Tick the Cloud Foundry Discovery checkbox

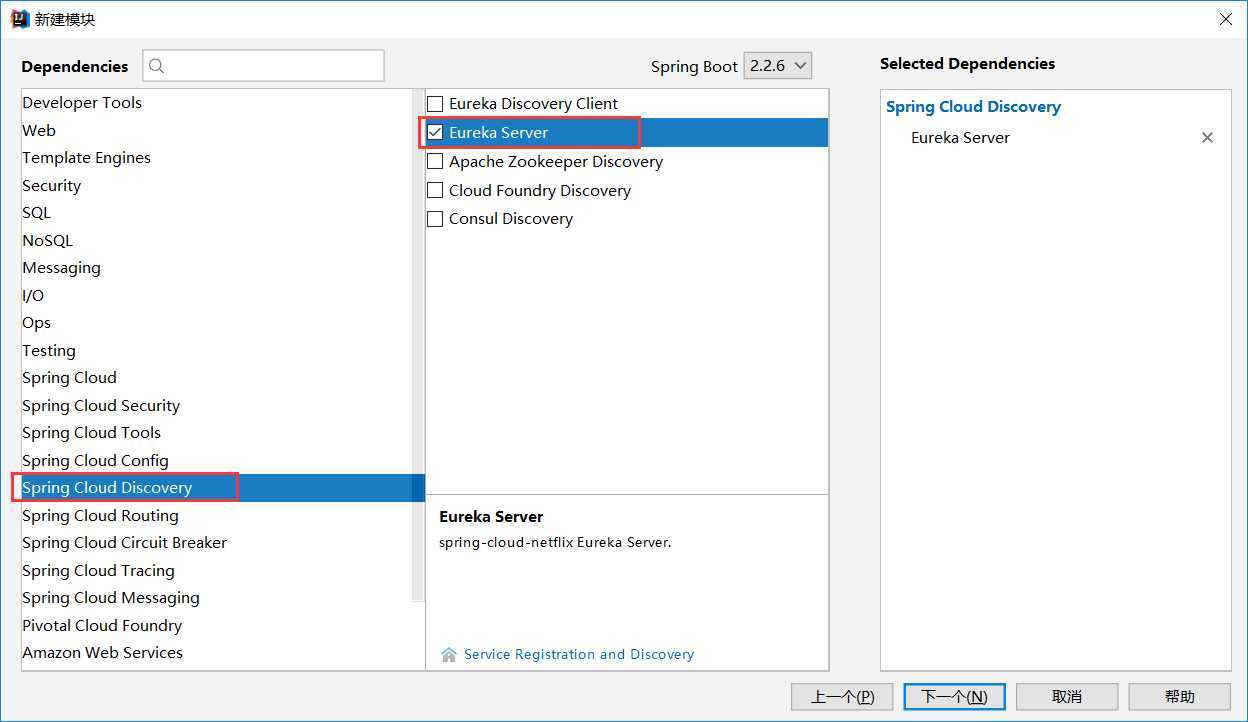(x=435, y=190)
